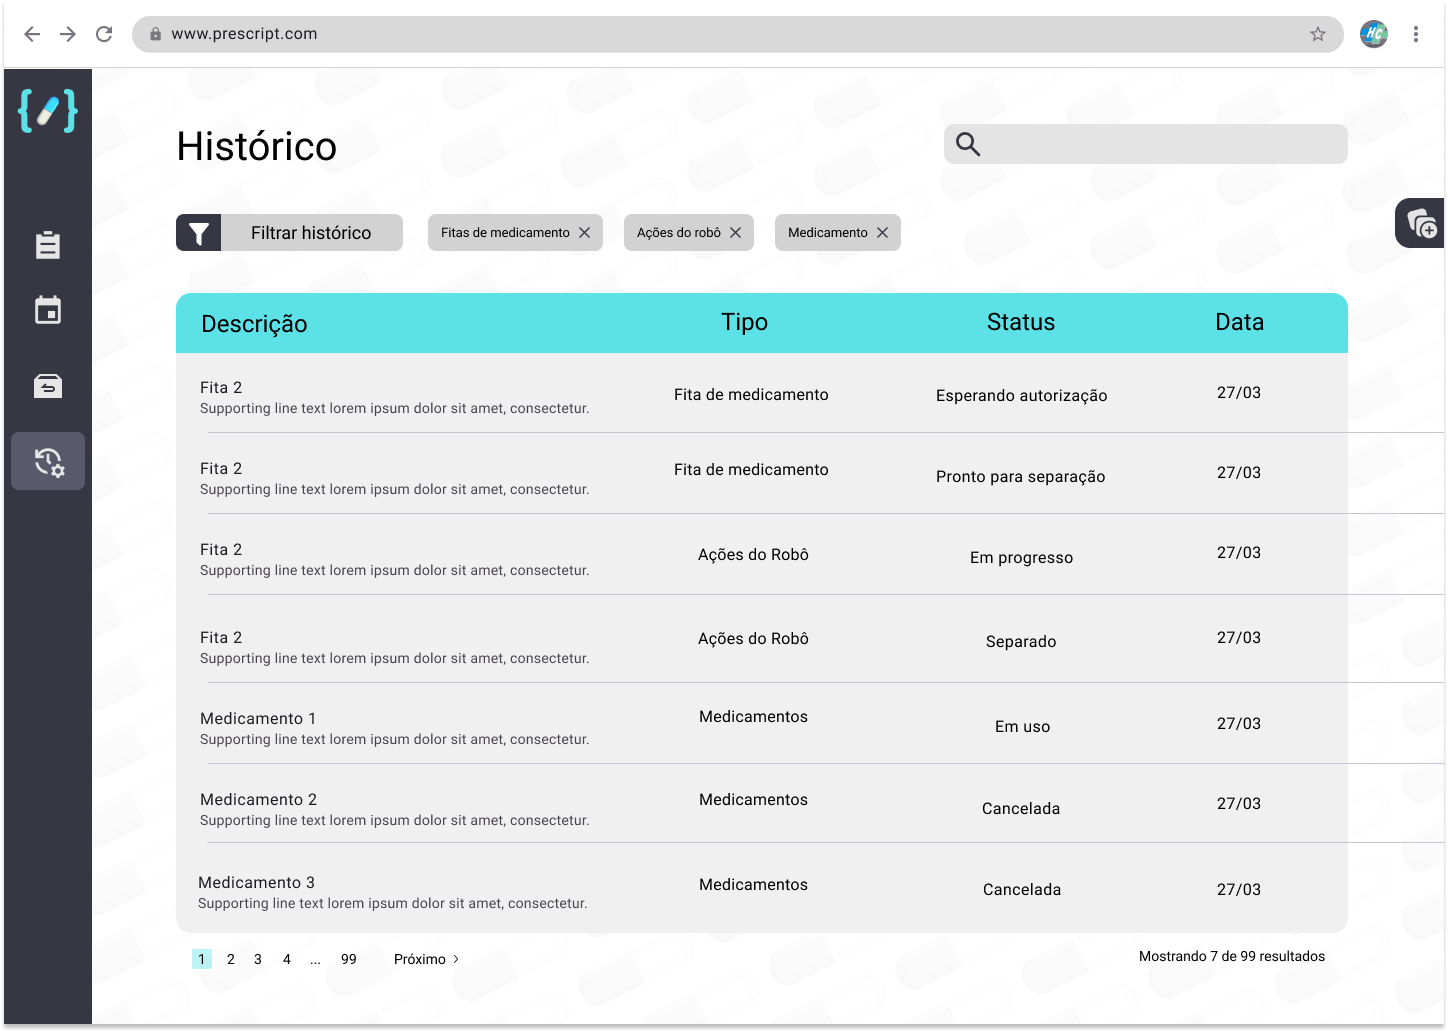Click the floating add-pills button at right edge

pos(1421,223)
